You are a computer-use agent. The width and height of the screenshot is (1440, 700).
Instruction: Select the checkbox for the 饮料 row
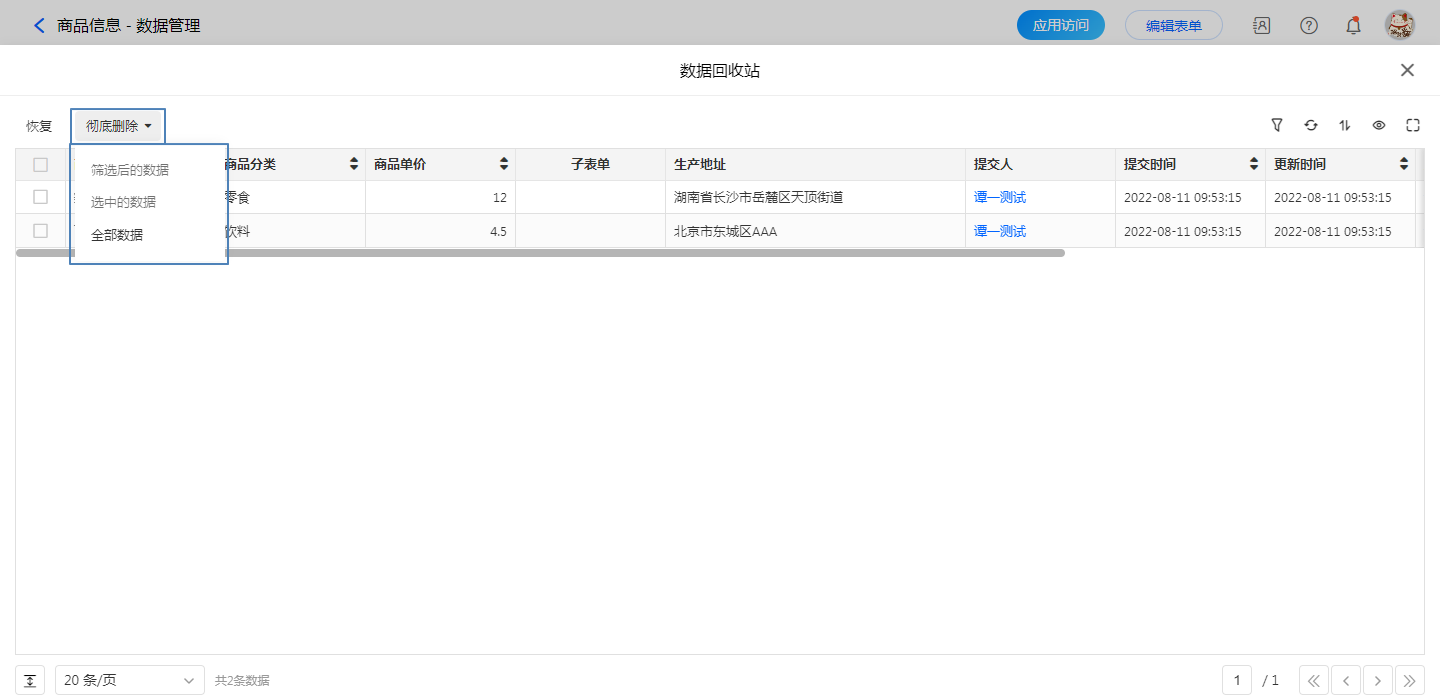[41, 231]
